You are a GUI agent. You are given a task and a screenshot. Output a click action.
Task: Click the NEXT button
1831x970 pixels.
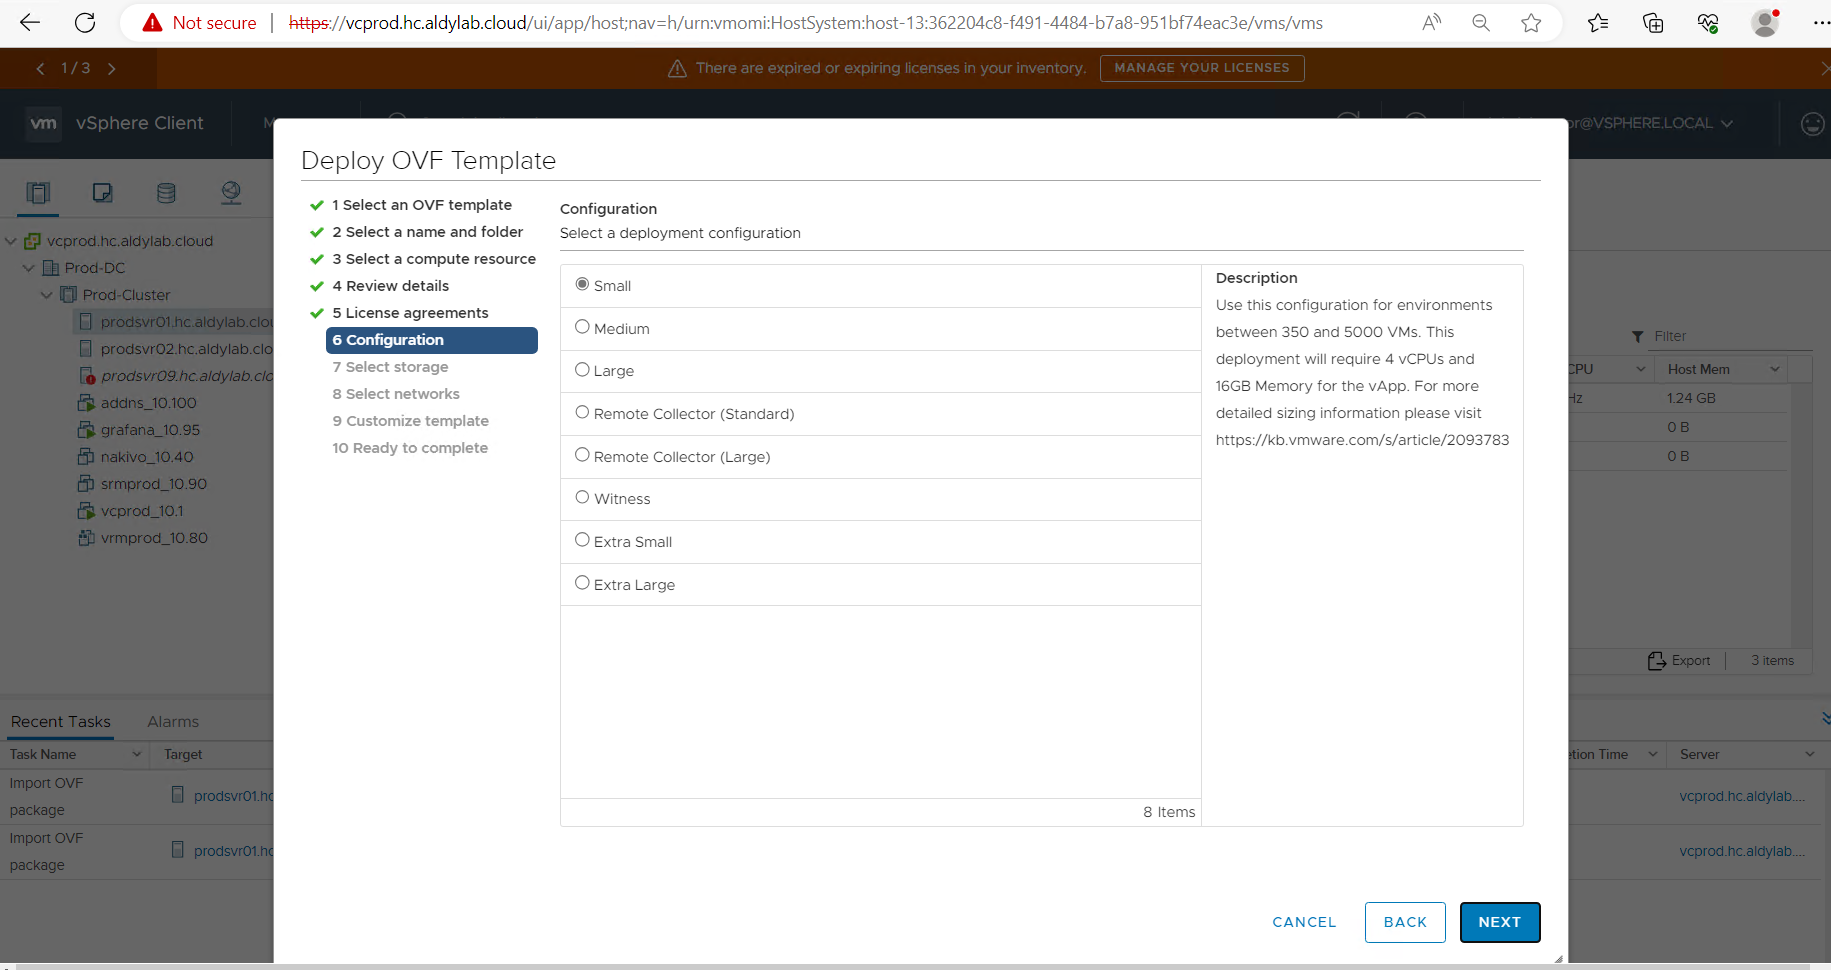click(1499, 922)
